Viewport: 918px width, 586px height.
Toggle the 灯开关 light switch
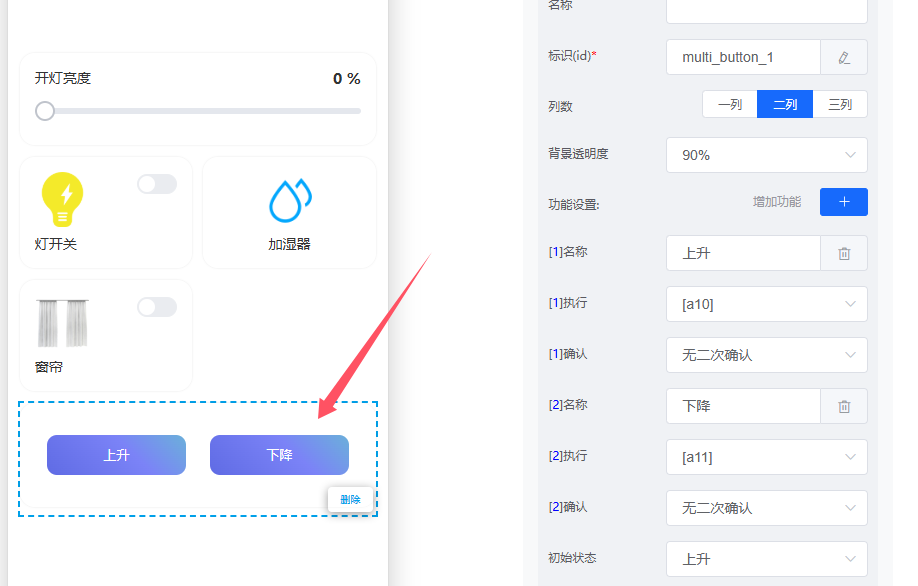[157, 184]
